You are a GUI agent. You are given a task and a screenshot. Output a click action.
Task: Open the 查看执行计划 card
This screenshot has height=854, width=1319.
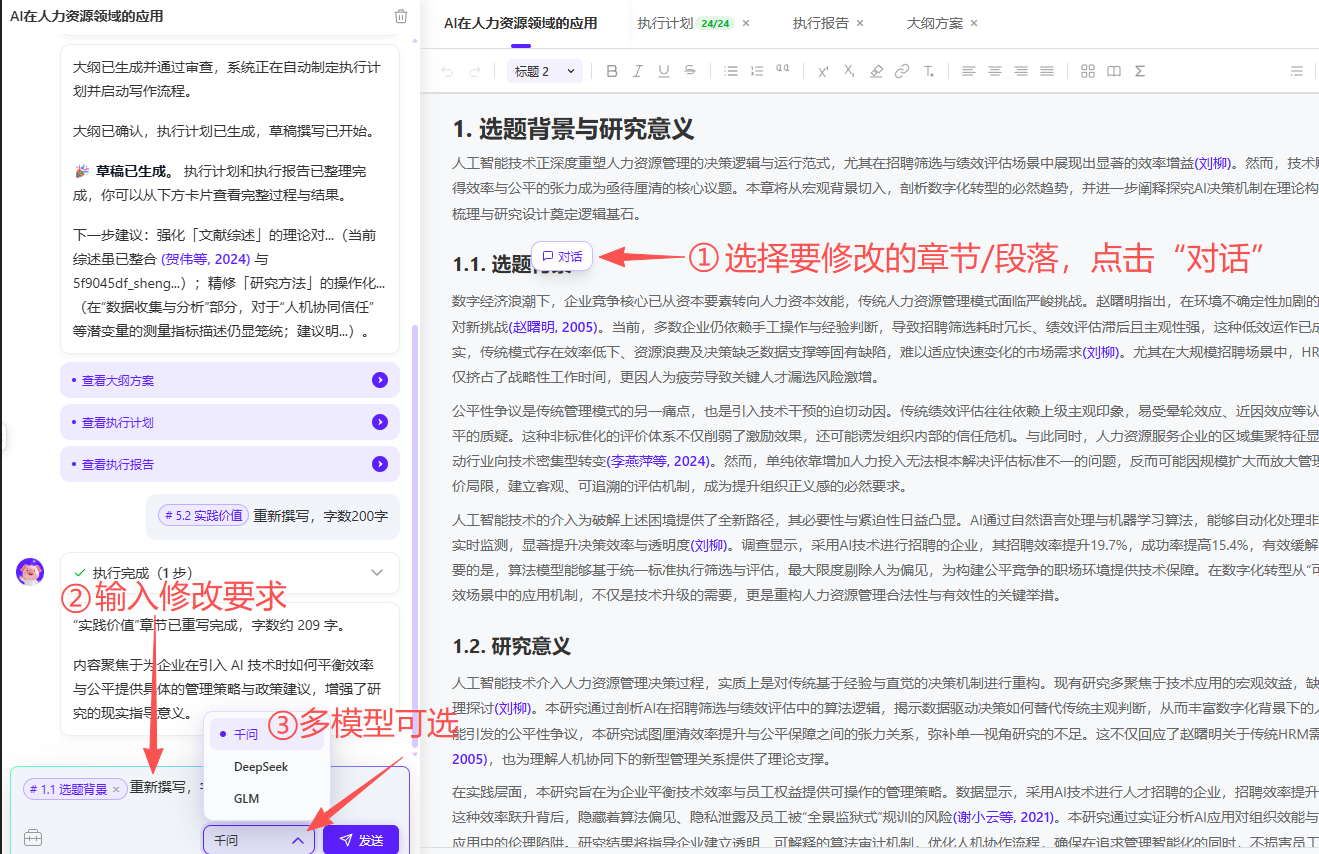click(x=230, y=422)
